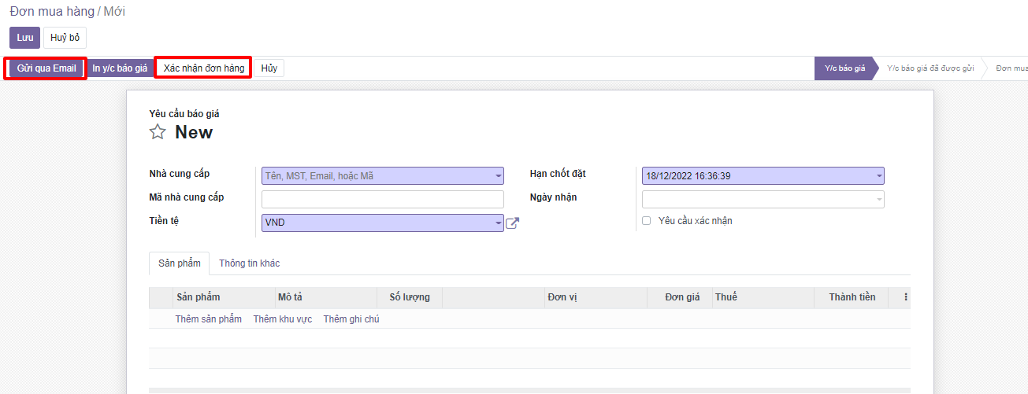Click the Hủy cancel button
The height and width of the screenshot is (394, 1028).
(269, 68)
